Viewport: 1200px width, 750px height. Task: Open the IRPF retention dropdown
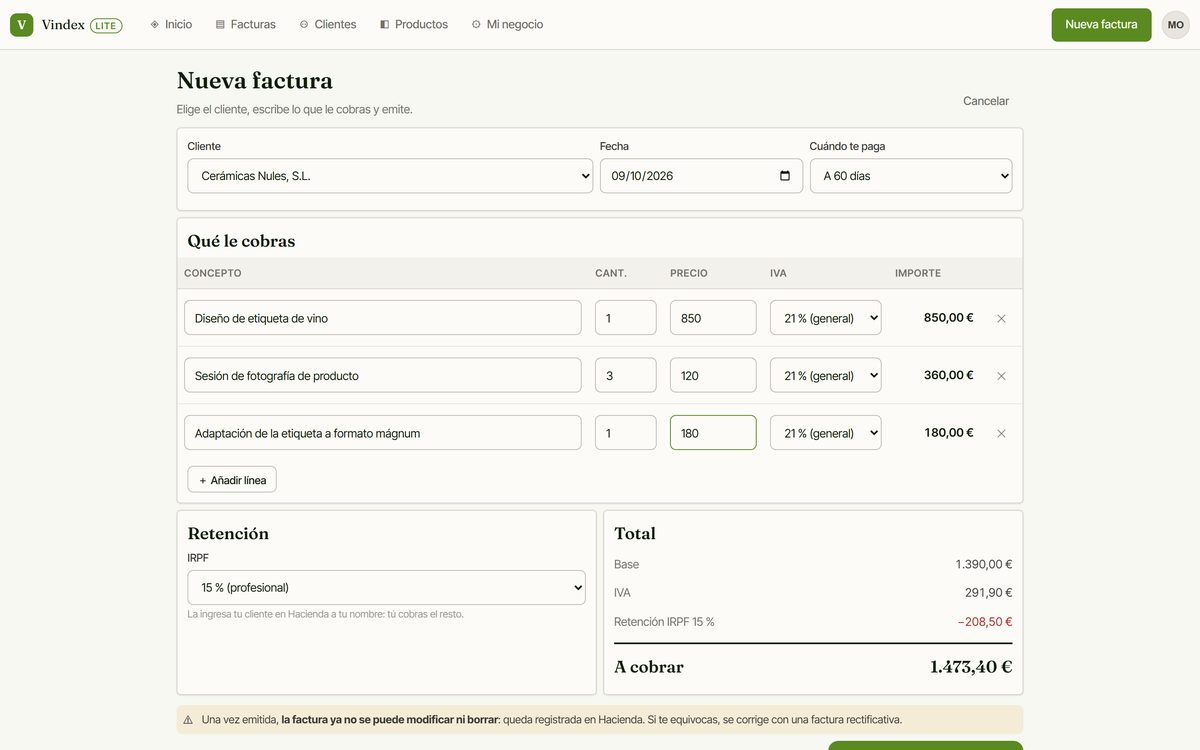click(x=387, y=587)
